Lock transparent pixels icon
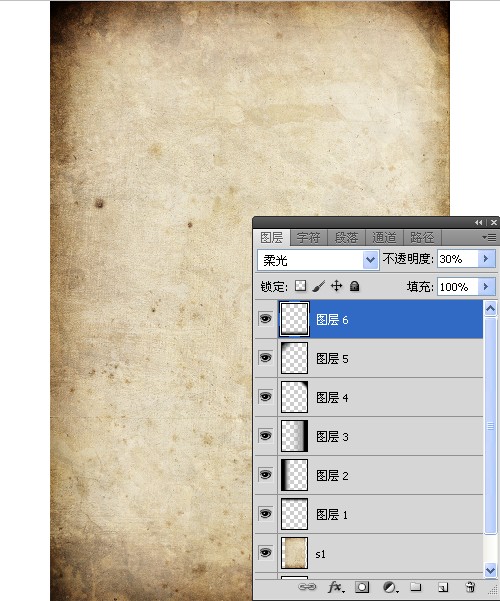Viewport: 500px width, 601px height. pos(300,286)
